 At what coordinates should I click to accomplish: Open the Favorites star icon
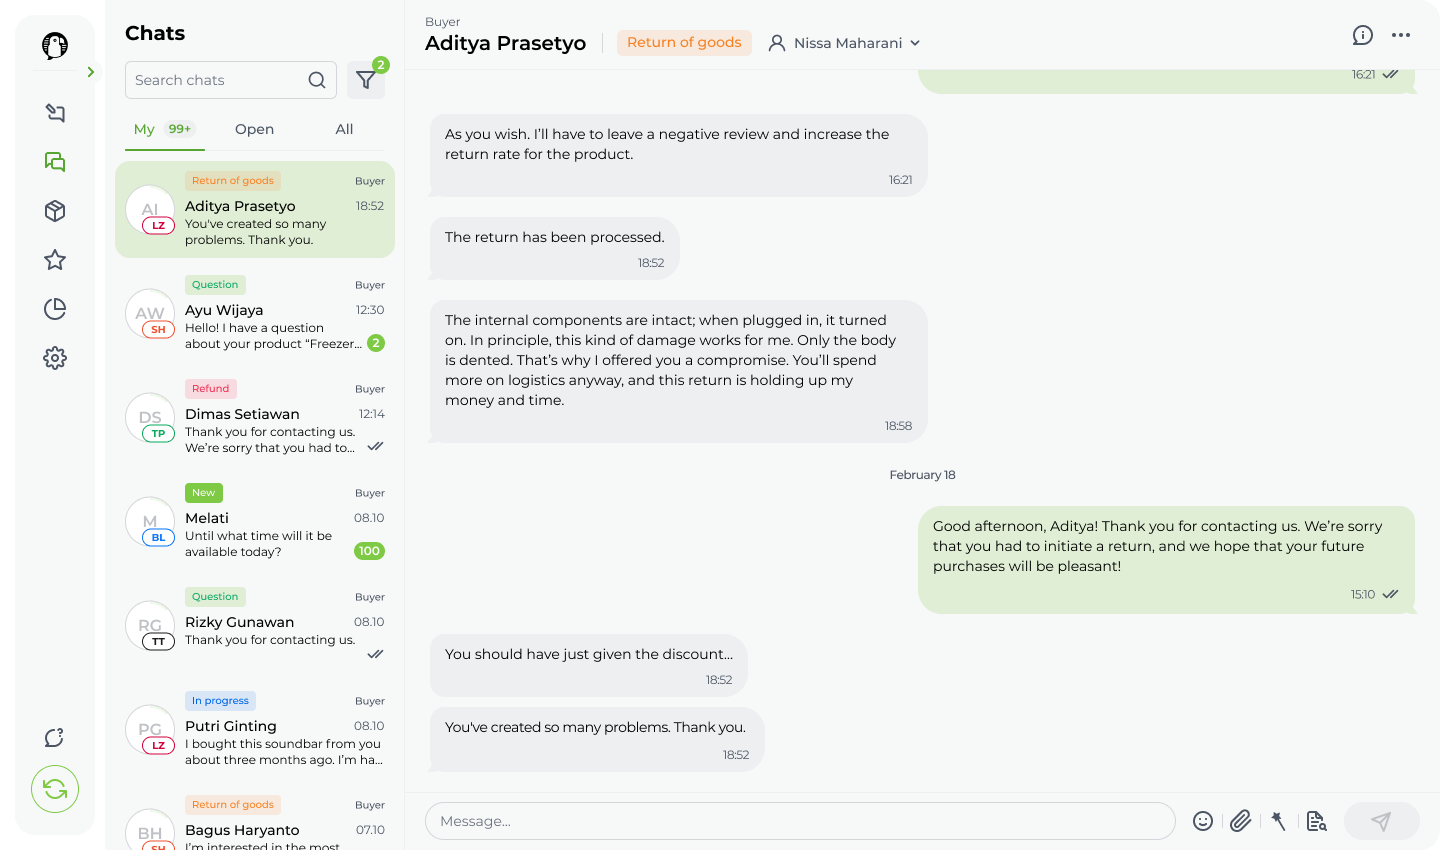click(54, 260)
